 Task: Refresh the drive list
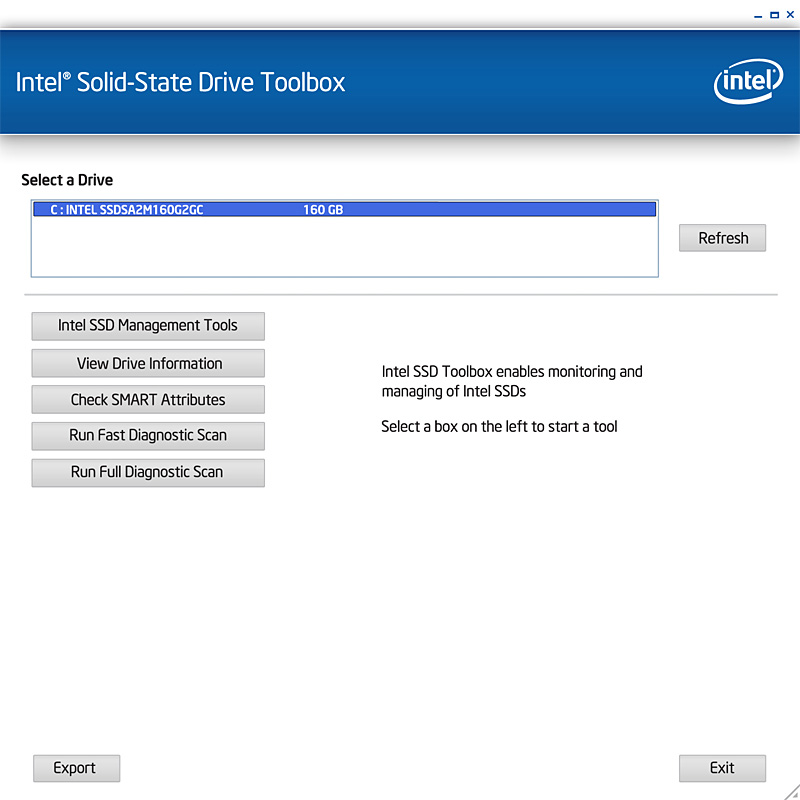point(722,238)
